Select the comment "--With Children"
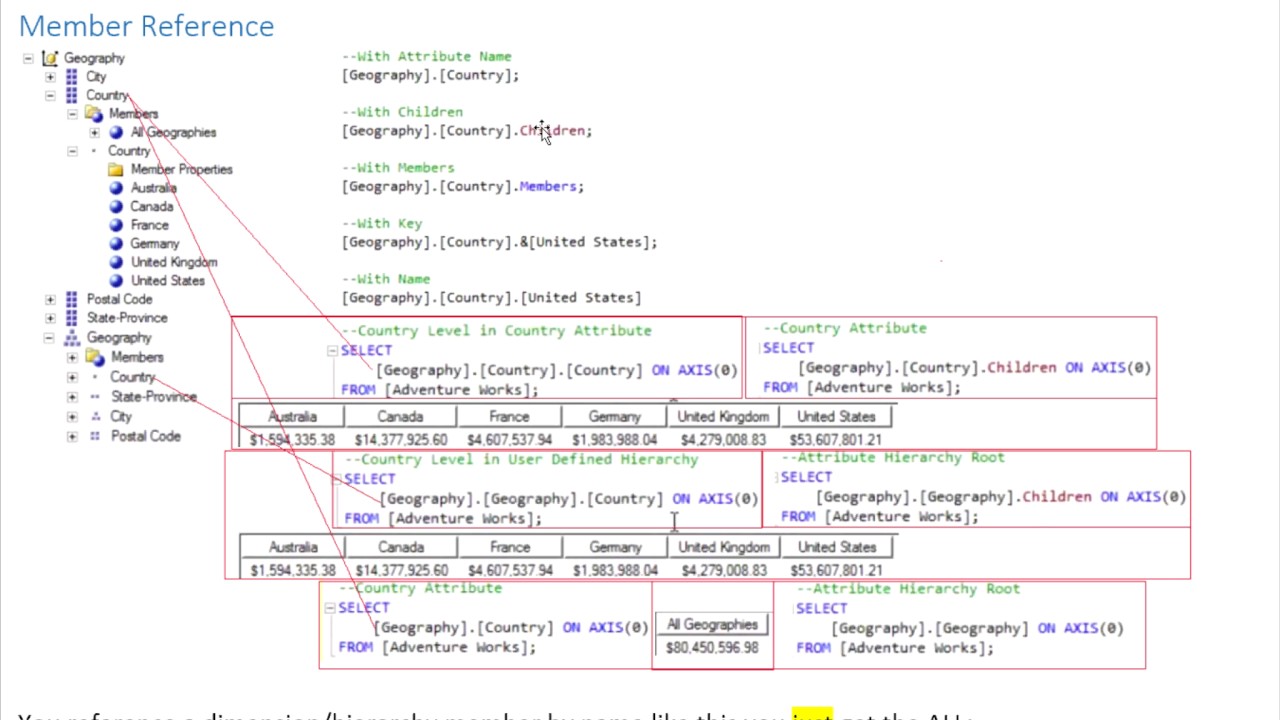This screenshot has width=1280, height=720. 403,112
